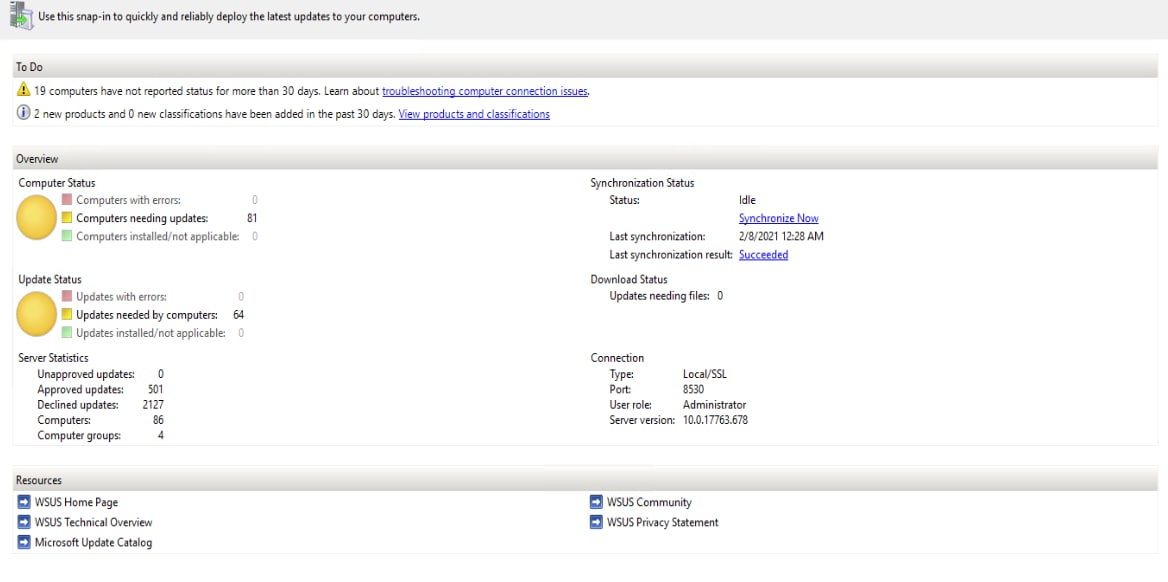Open the Microsoft Update Catalog resource
1168x582 pixels.
point(93,543)
